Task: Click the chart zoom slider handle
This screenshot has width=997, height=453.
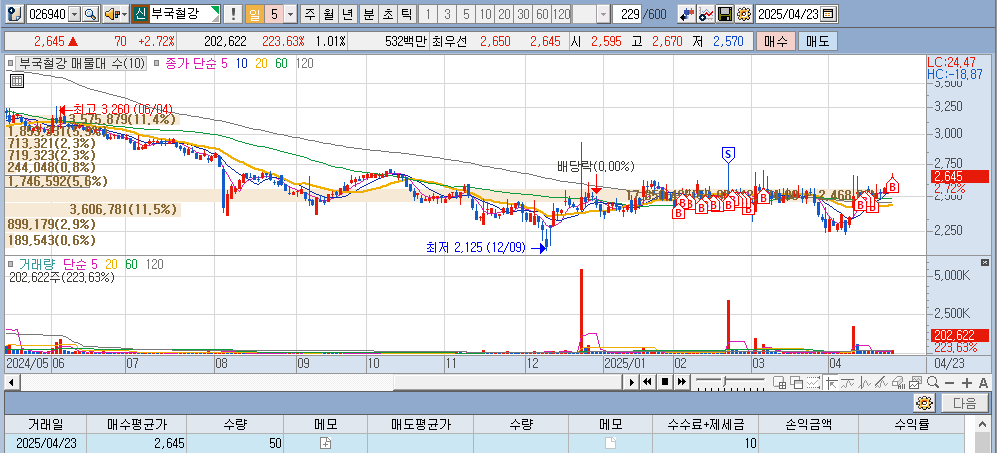Action: point(725,381)
